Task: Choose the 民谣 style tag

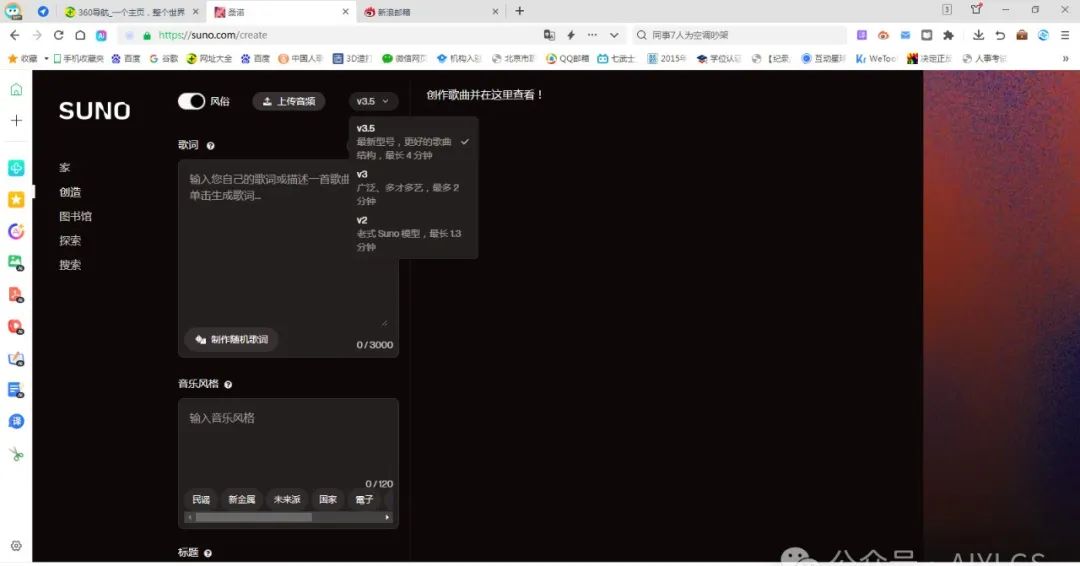Action: tap(201, 499)
